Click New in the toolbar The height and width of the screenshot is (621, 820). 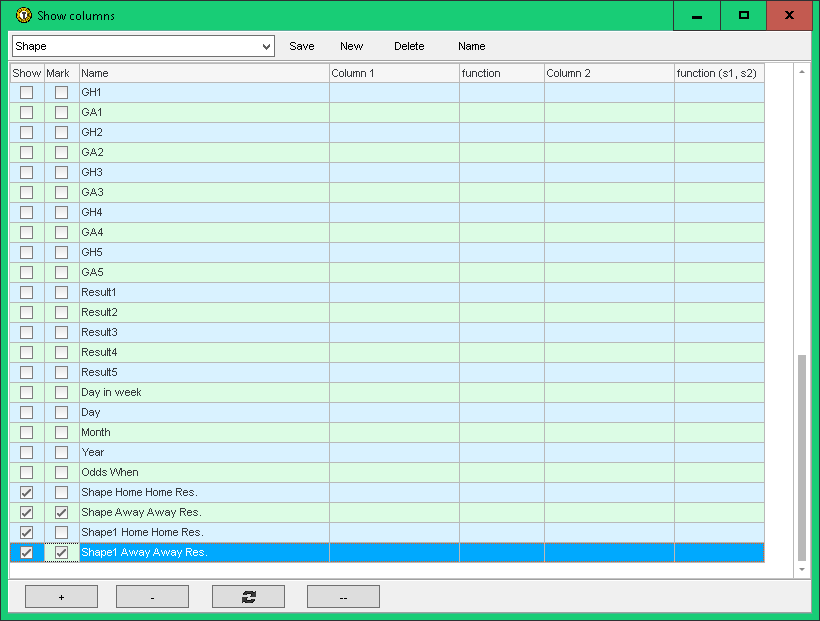351,46
